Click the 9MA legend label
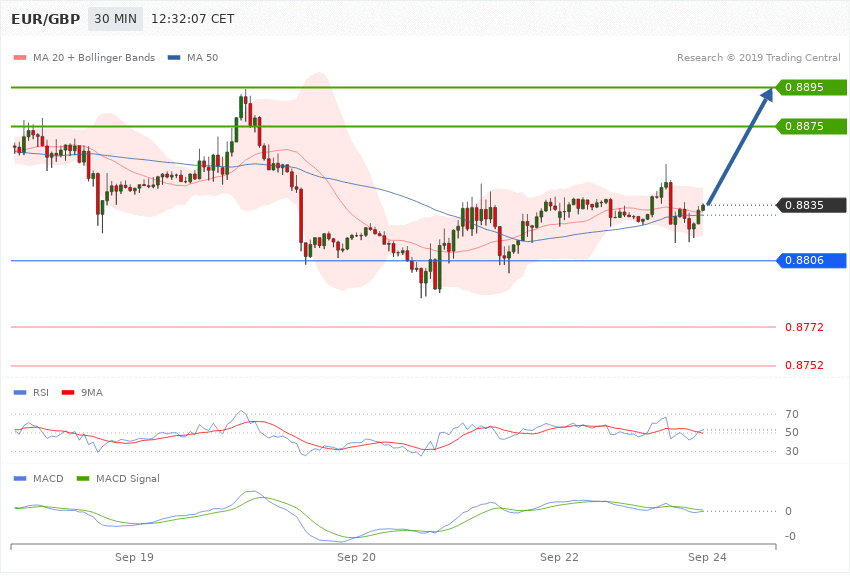Viewport: 850px width, 576px height. pyautogui.click(x=92, y=392)
